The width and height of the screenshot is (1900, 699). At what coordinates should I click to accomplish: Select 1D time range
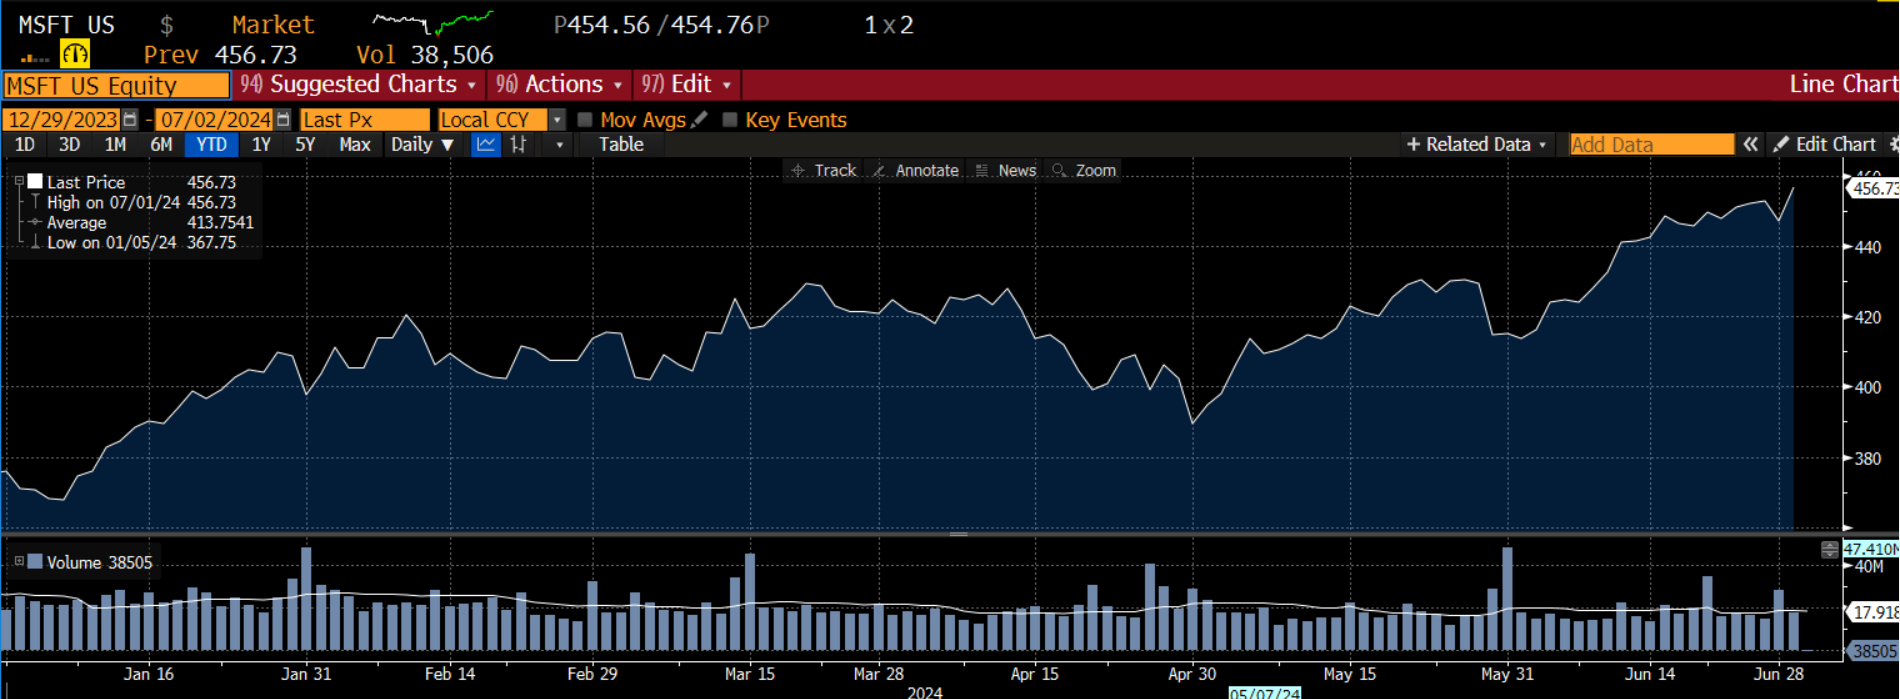[x=25, y=145]
